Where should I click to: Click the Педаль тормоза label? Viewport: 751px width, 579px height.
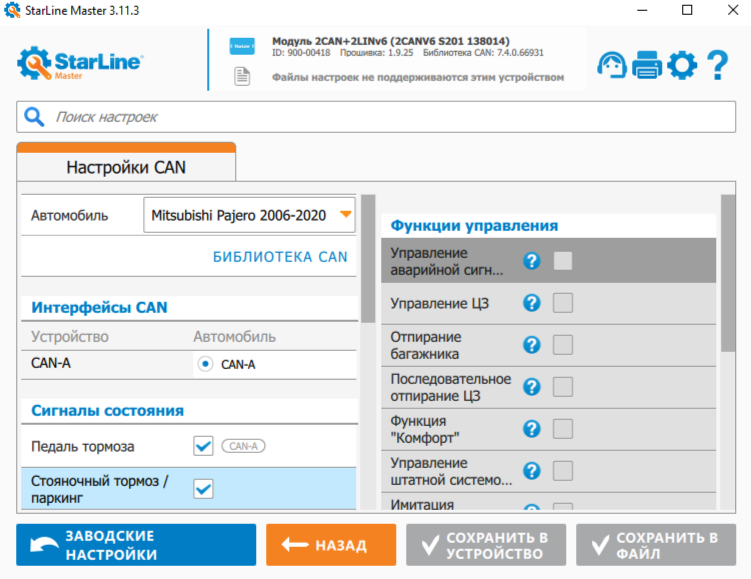82,446
